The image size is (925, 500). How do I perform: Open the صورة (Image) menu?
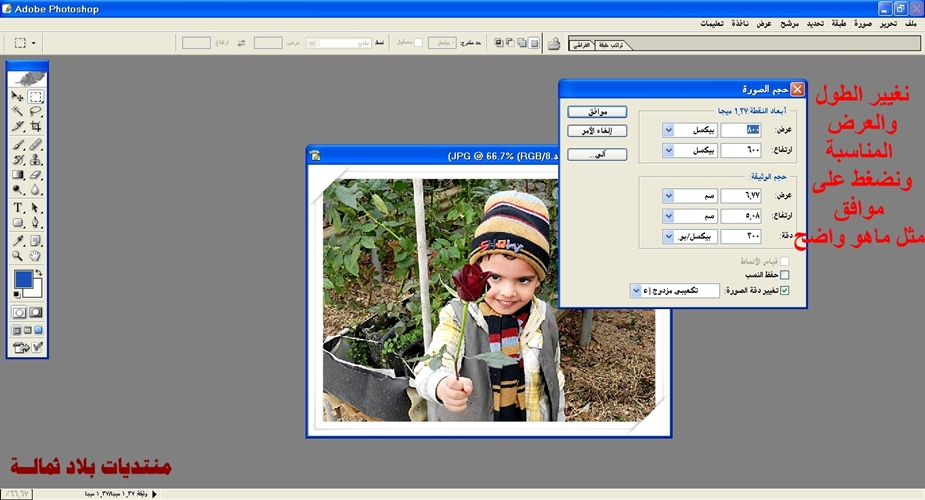pos(862,24)
